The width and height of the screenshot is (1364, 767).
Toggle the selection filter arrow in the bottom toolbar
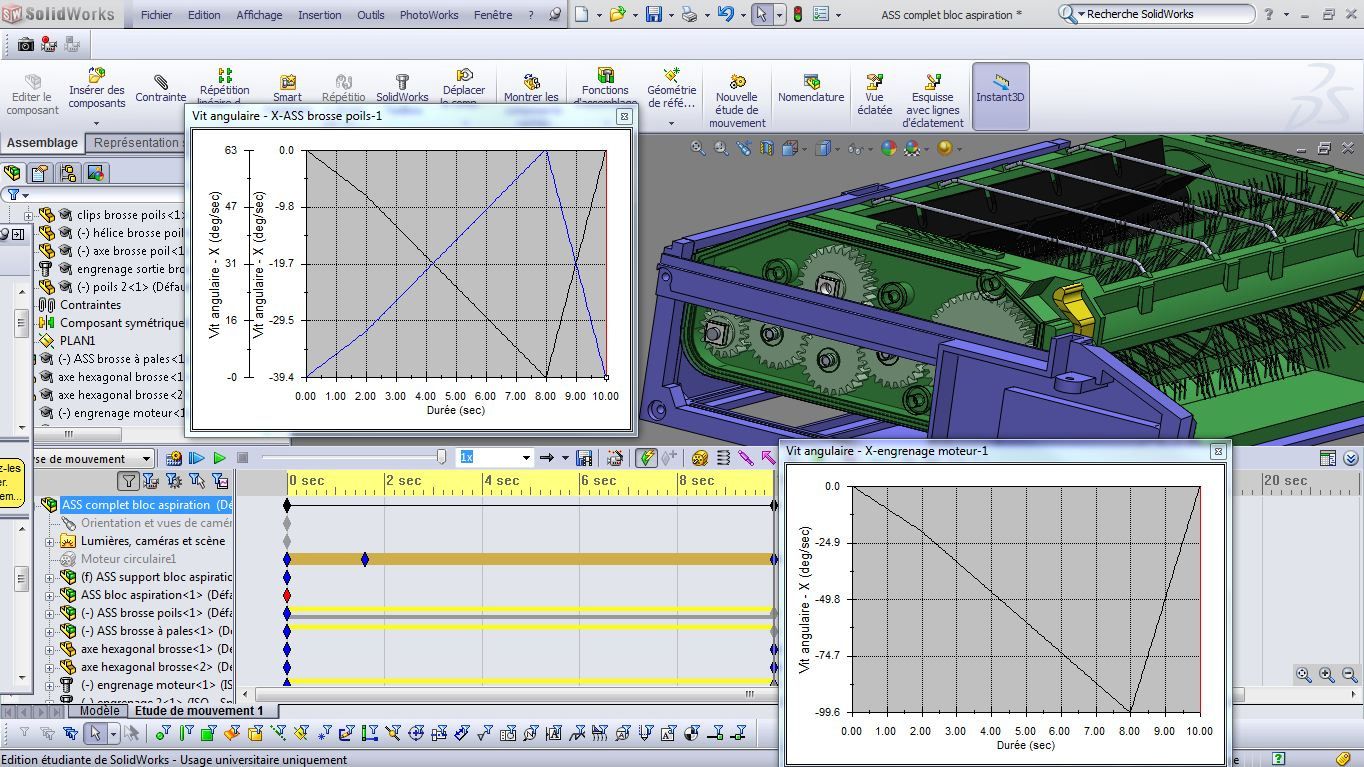coord(95,733)
